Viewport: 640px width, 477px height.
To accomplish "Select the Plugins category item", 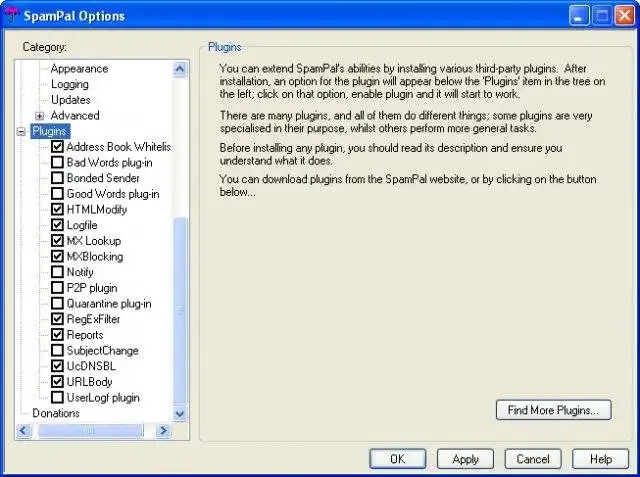I will (x=50, y=131).
